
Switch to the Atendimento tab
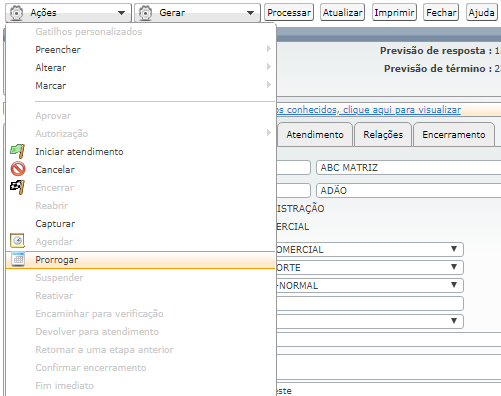pos(315,135)
